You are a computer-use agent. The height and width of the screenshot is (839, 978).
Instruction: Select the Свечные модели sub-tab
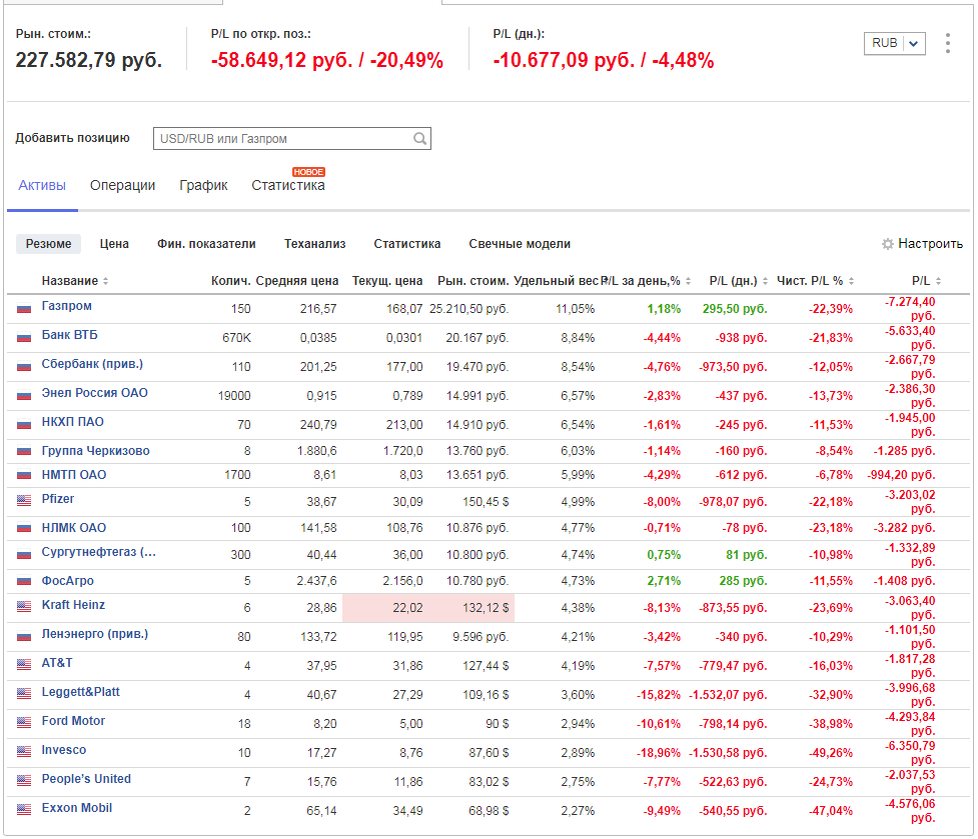(520, 244)
